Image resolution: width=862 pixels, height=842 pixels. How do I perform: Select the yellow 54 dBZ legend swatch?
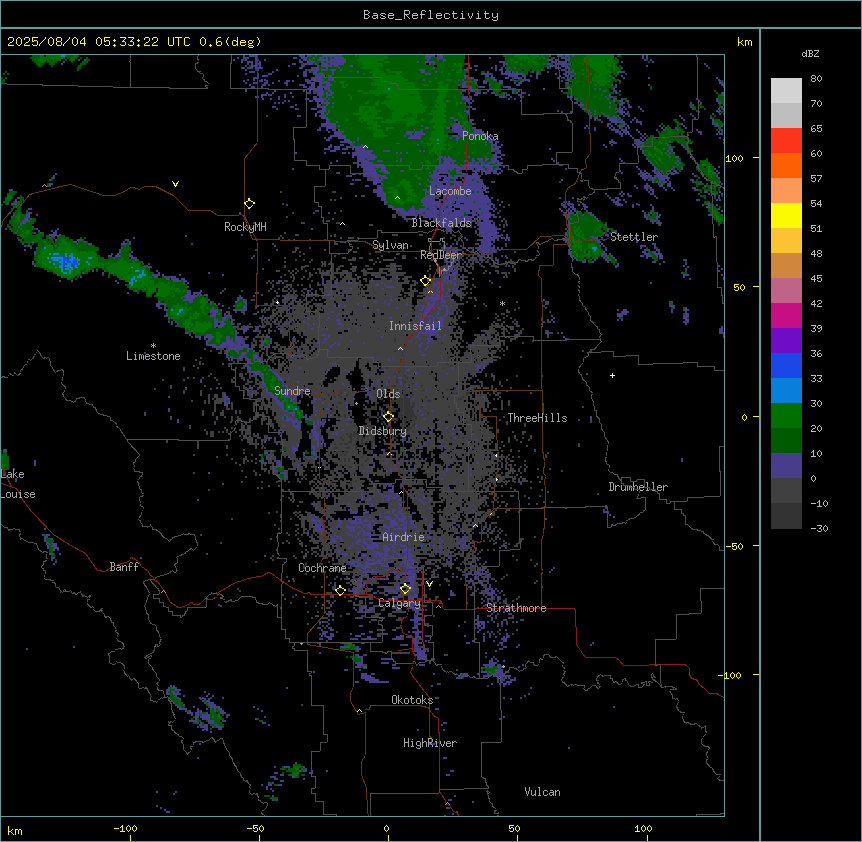coord(786,215)
